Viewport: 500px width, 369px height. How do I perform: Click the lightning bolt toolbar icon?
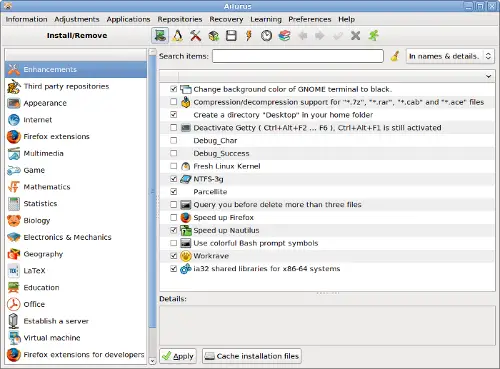tap(249, 36)
